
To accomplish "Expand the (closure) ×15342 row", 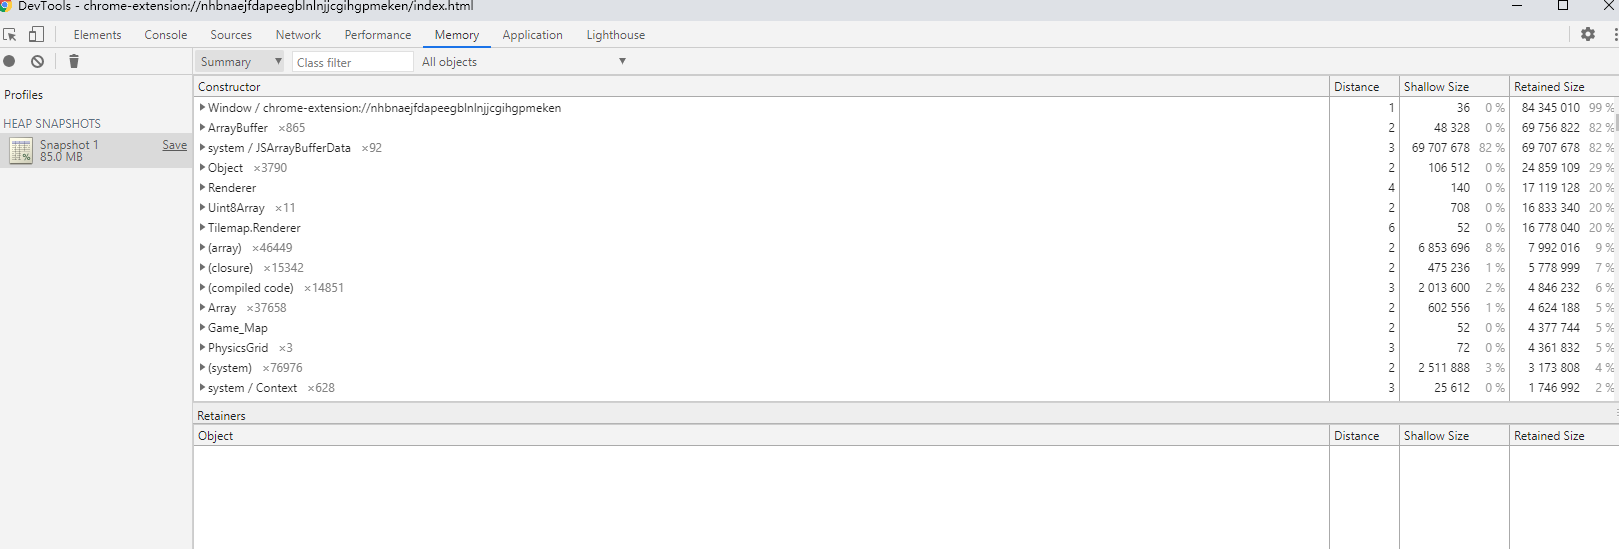I will click(202, 268).
